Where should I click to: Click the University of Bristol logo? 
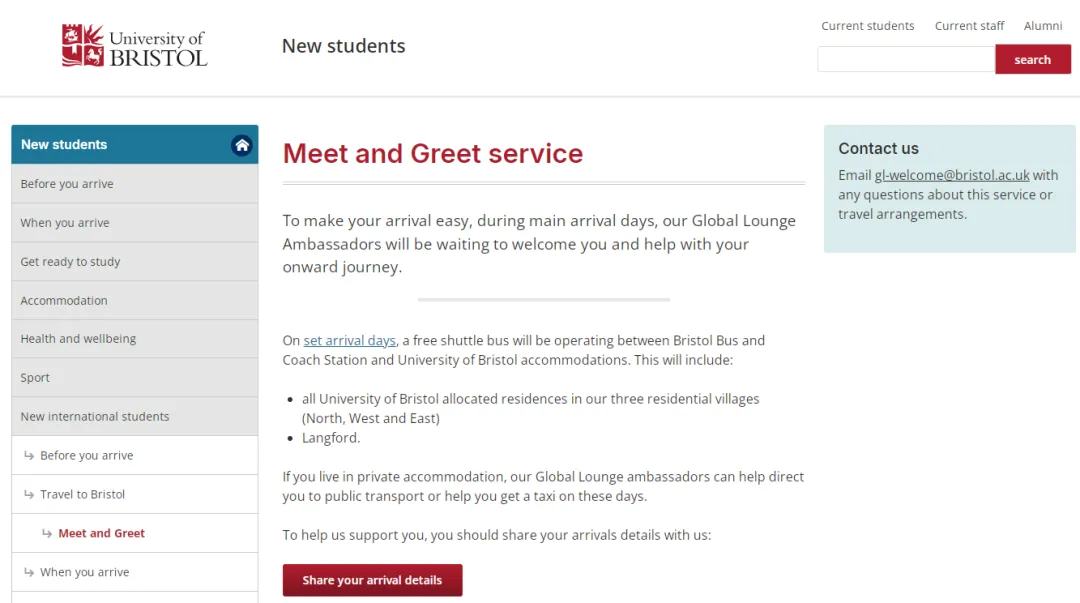click(134, 45)
